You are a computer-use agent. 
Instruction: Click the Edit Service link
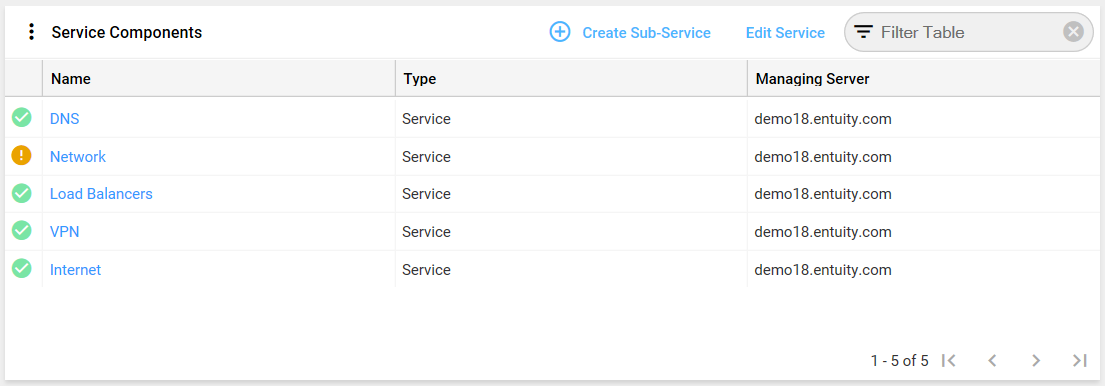[x=785, y=33]
